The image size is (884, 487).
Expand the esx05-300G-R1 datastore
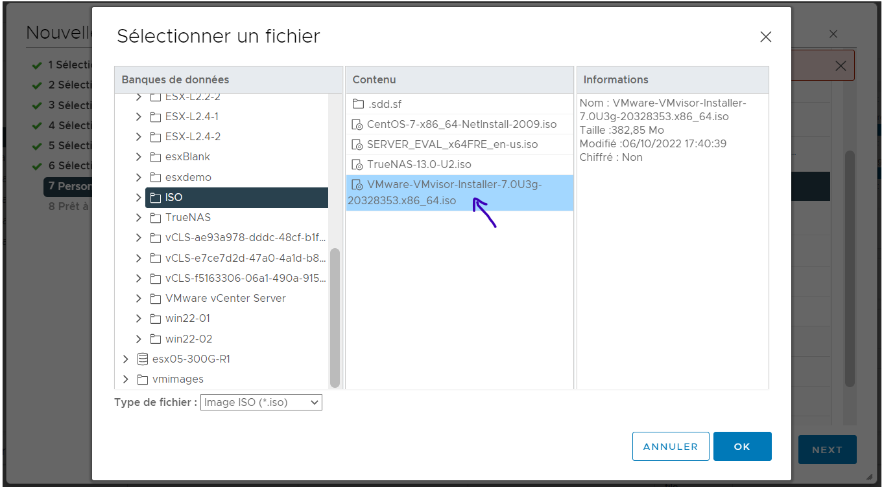(126, 359)
